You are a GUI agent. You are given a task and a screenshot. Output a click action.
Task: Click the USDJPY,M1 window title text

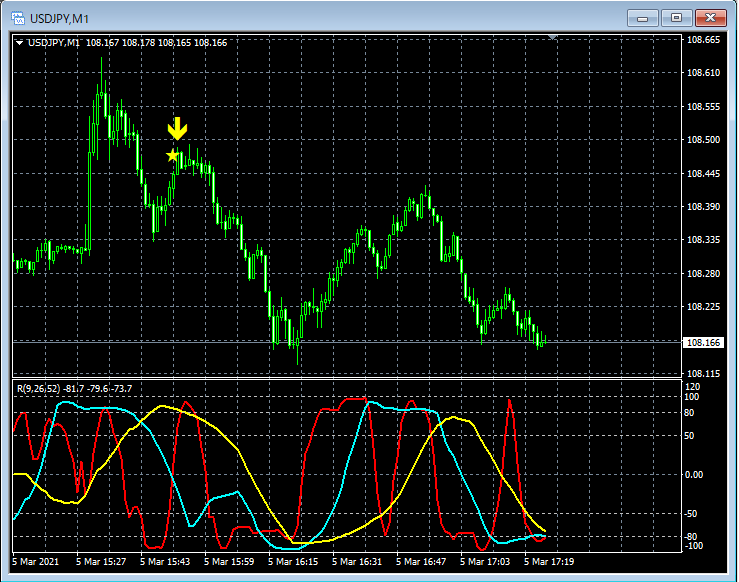point(59,19)
